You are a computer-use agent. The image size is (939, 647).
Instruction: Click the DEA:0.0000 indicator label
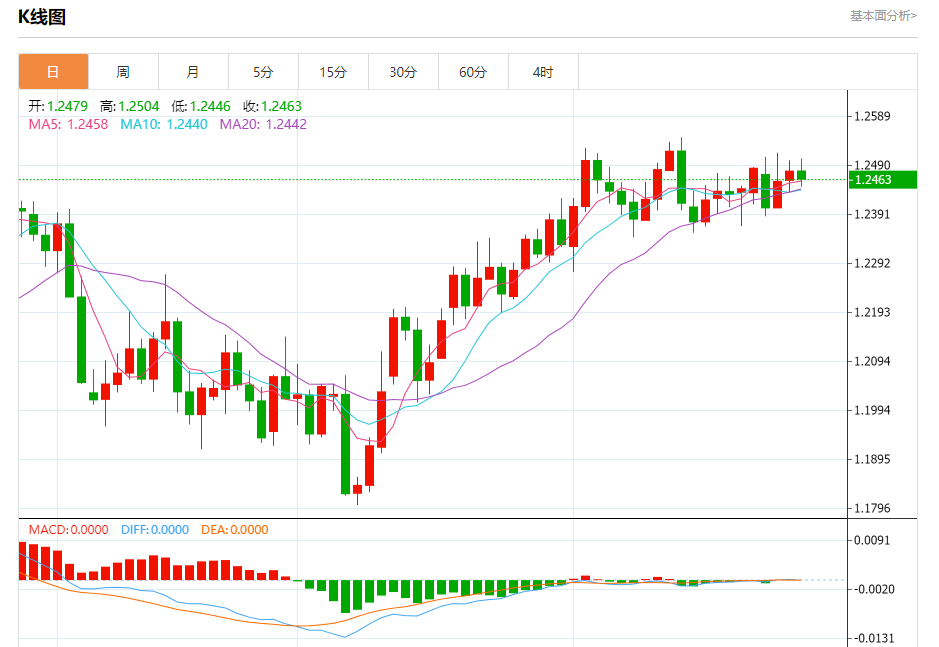click(235, 530)
